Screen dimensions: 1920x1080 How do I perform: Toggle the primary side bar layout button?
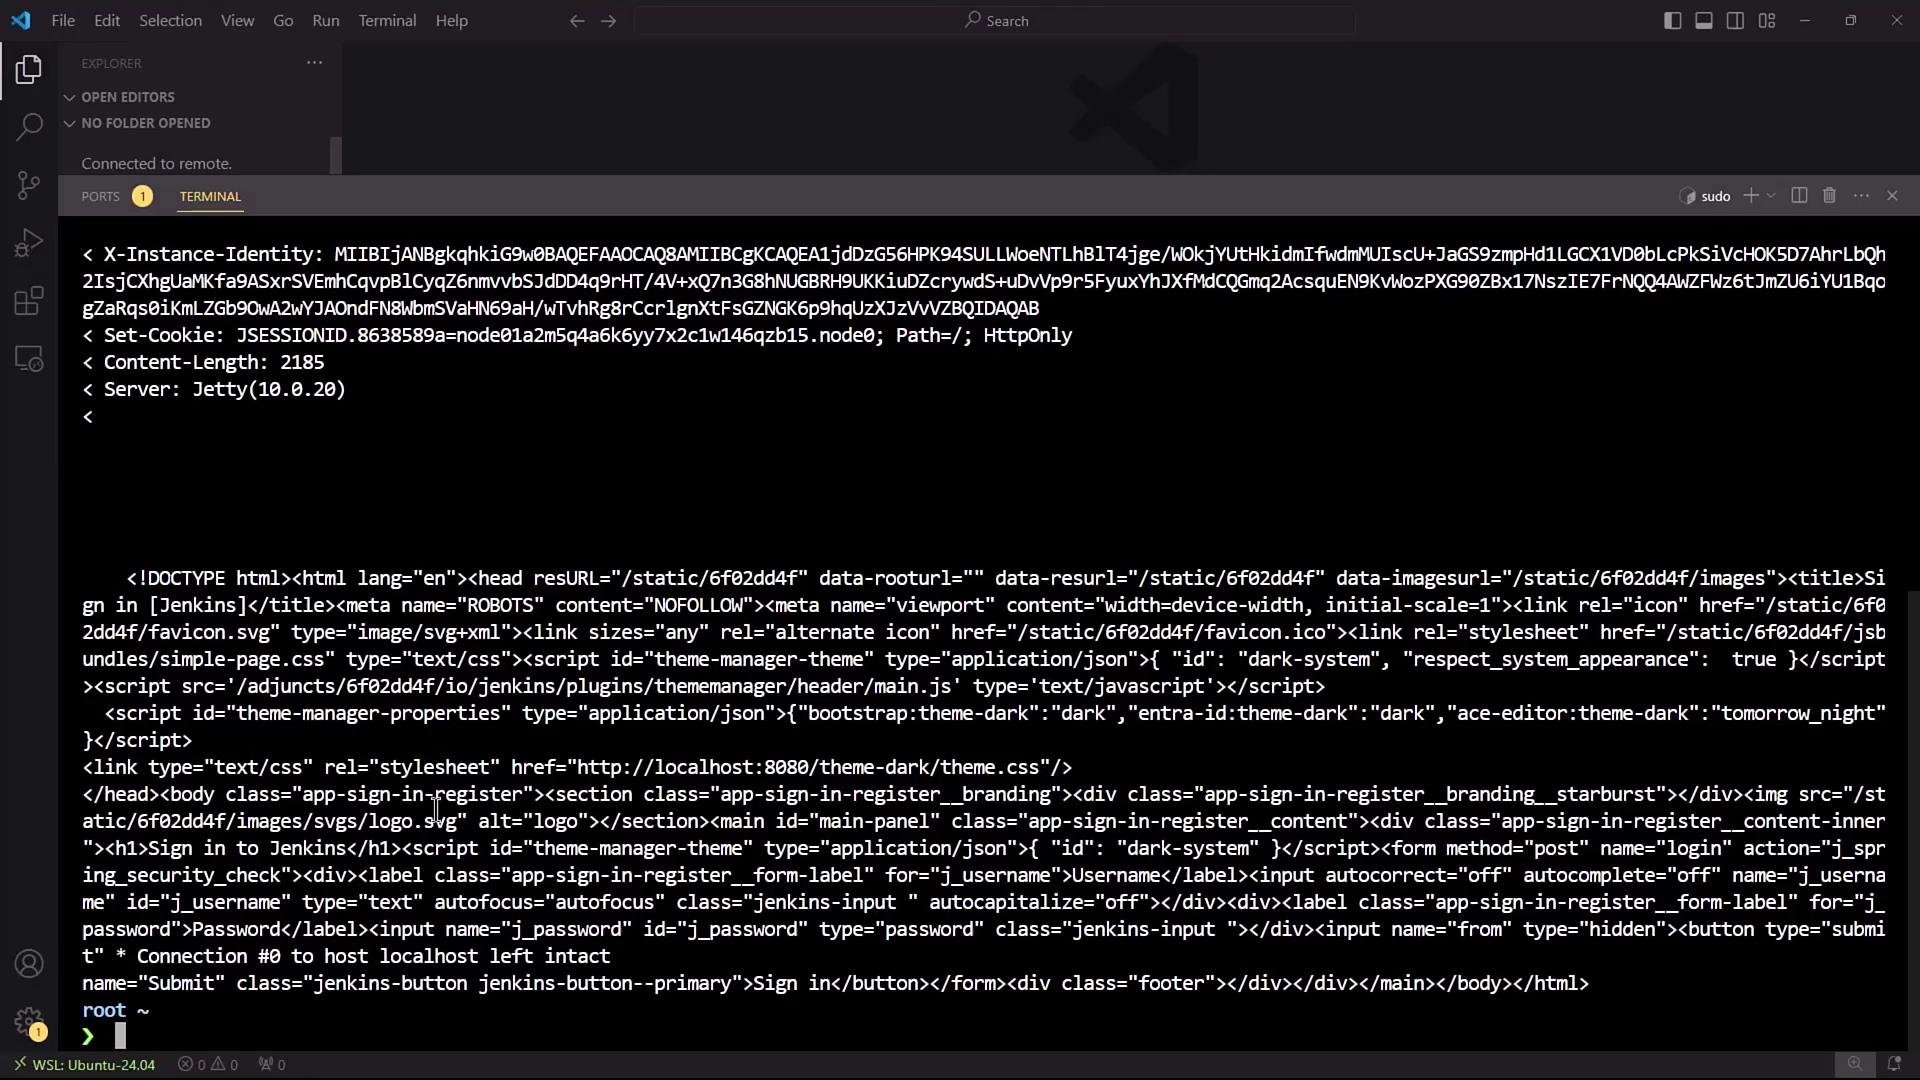pyautogui.click(x=1672, y=21)
